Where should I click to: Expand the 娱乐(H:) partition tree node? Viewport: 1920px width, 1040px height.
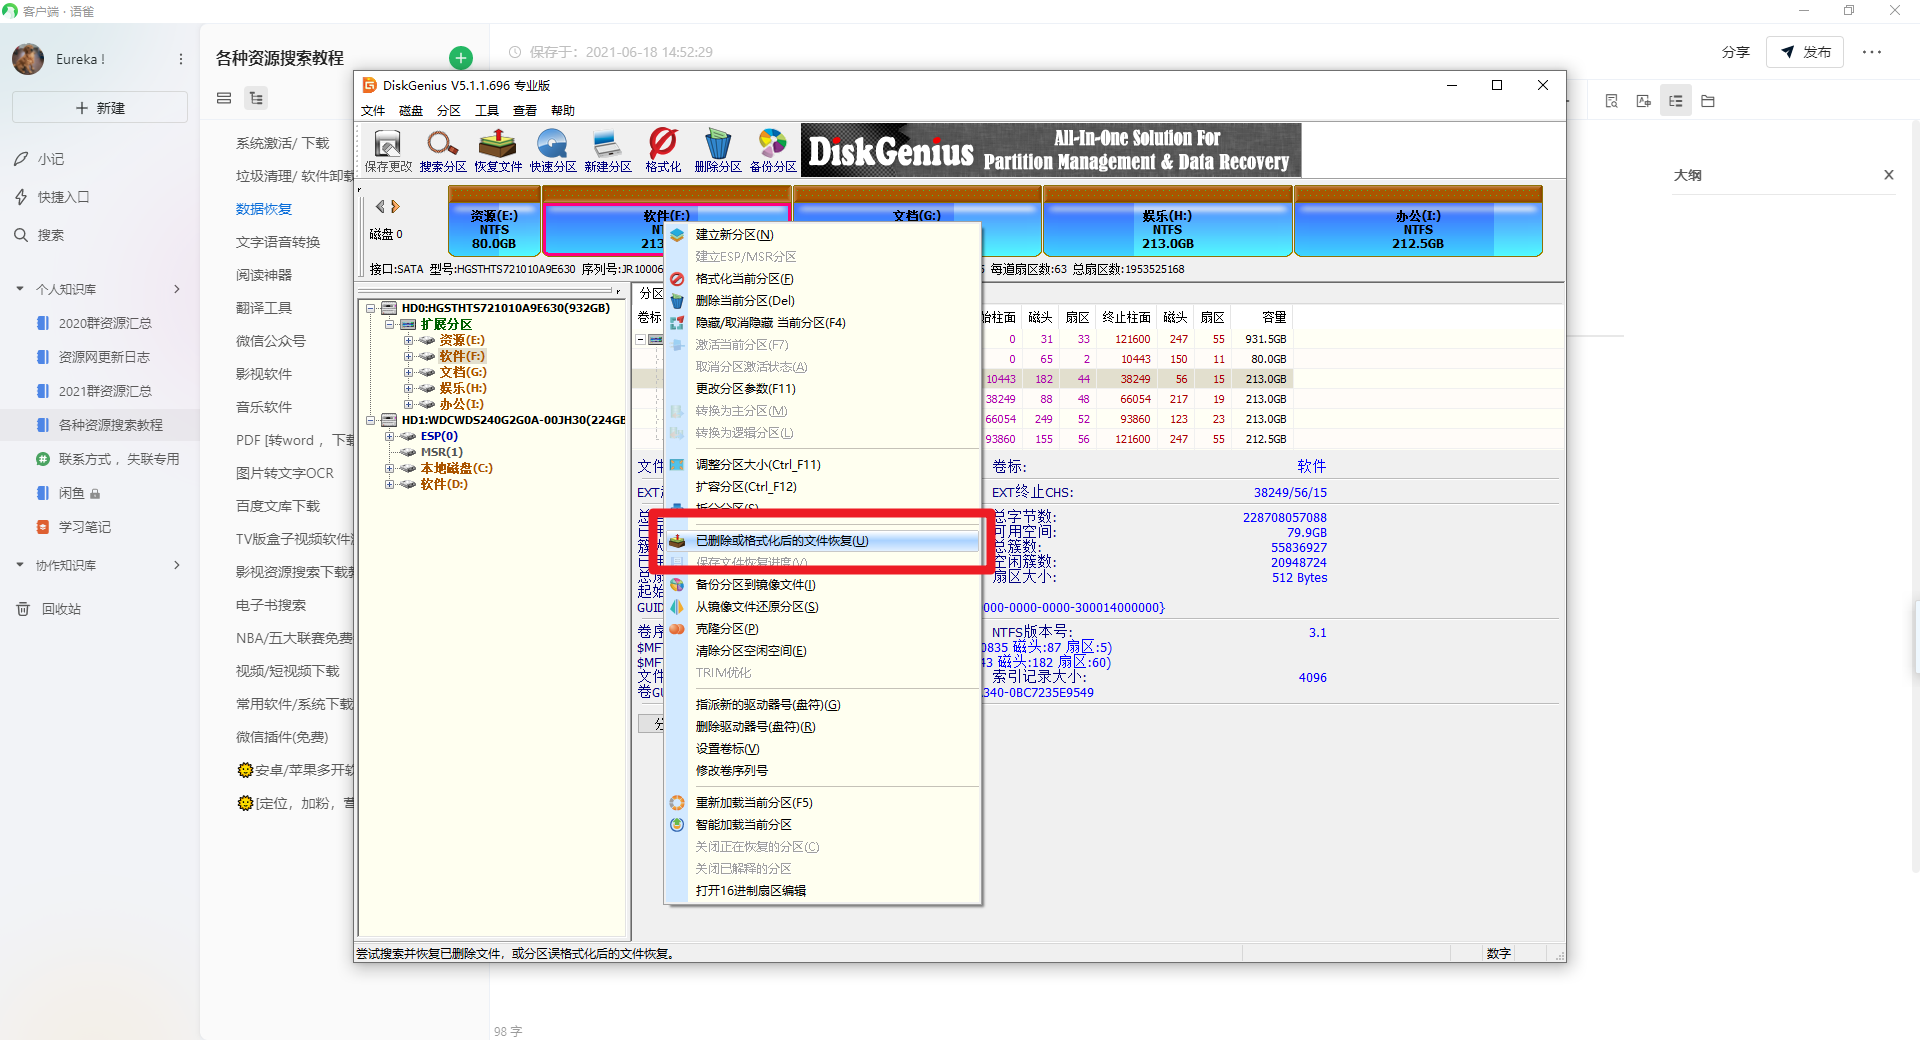tap(408, 388)
